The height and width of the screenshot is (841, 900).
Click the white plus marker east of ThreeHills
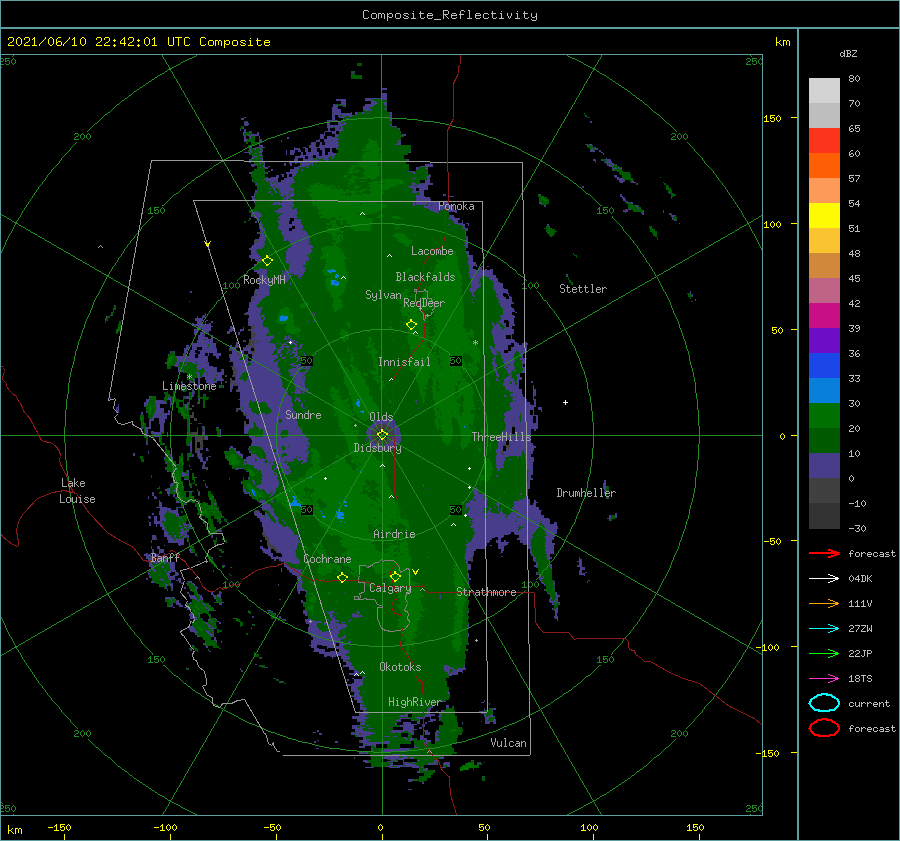pyautogui.click(x=565, y=402)
